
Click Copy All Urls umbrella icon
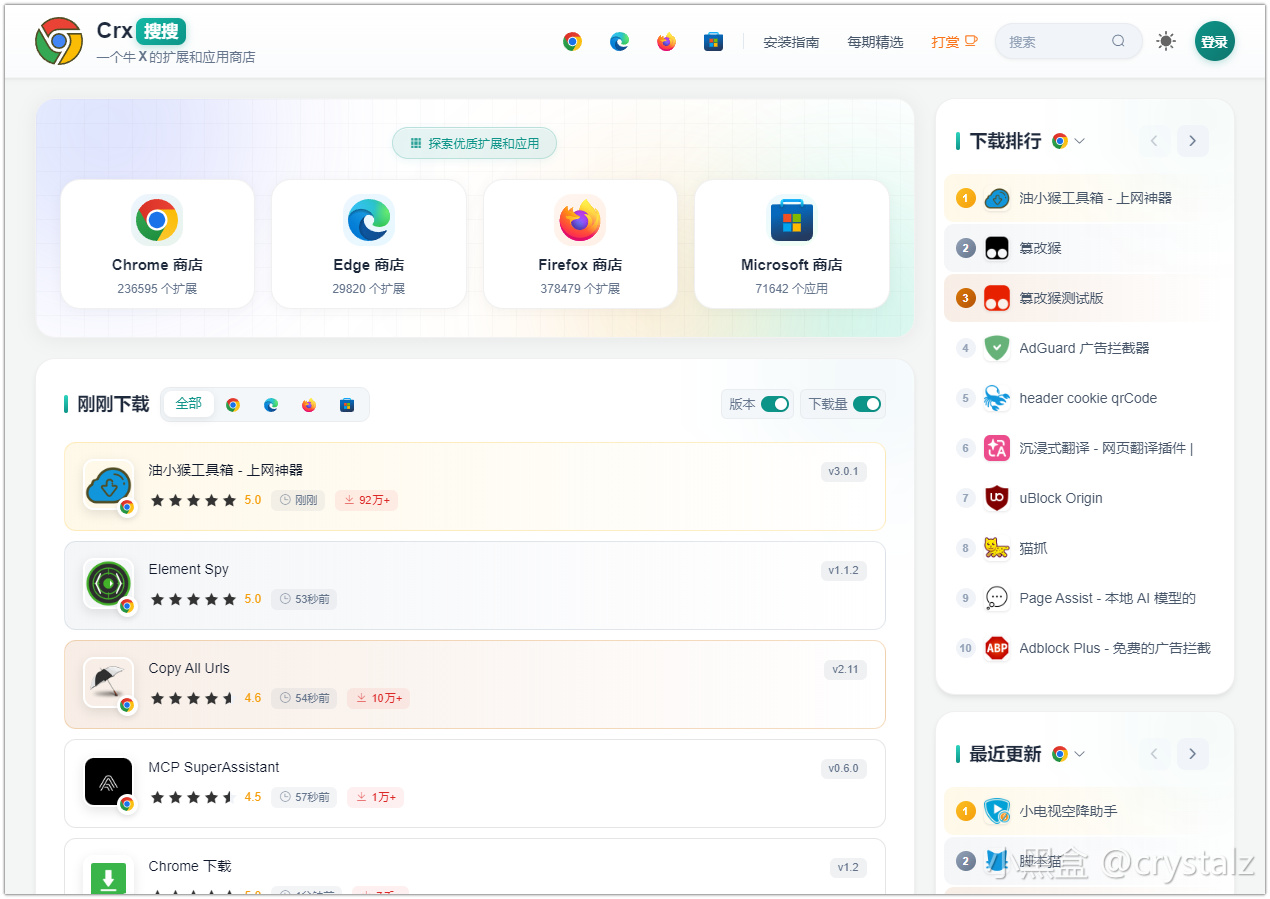108,683
